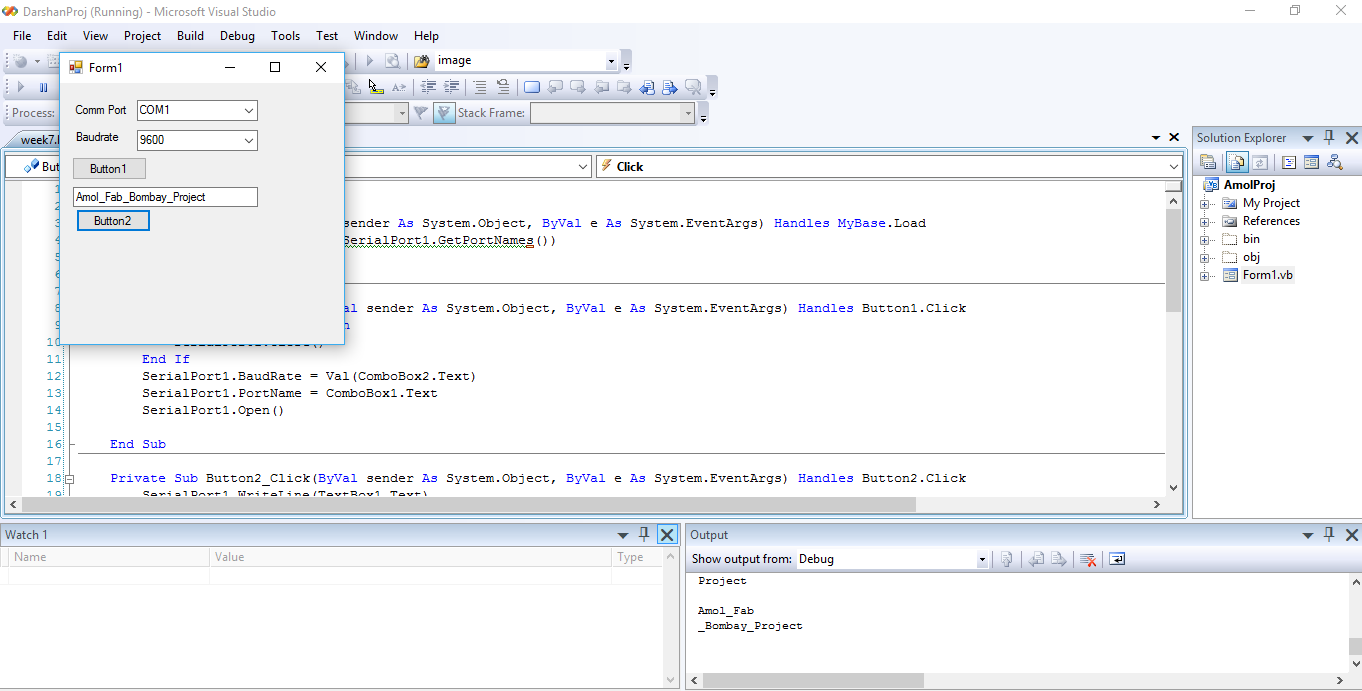The width and height of the screenshot is (1362, 691).
Task: Close the Watch 1 panel
Action: tap(667, 535)
